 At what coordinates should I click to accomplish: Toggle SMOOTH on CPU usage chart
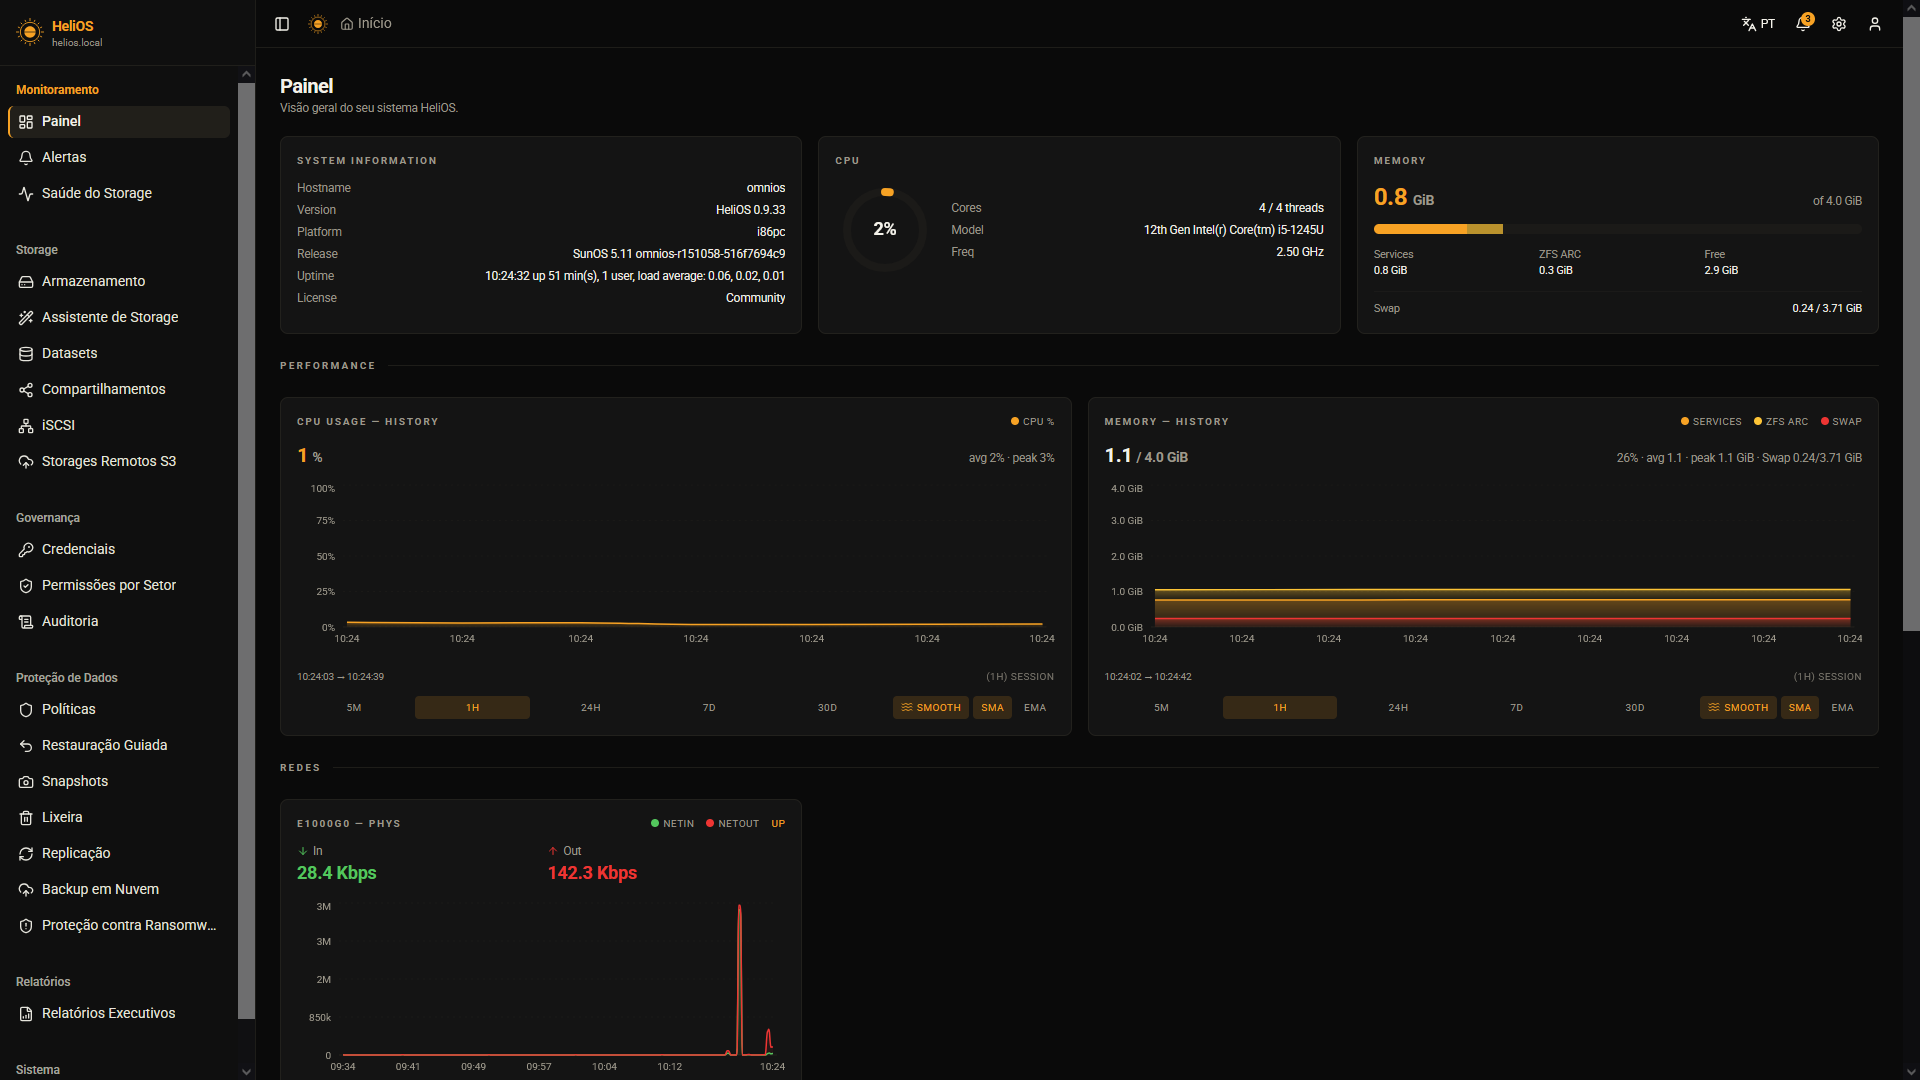point(931,708)
